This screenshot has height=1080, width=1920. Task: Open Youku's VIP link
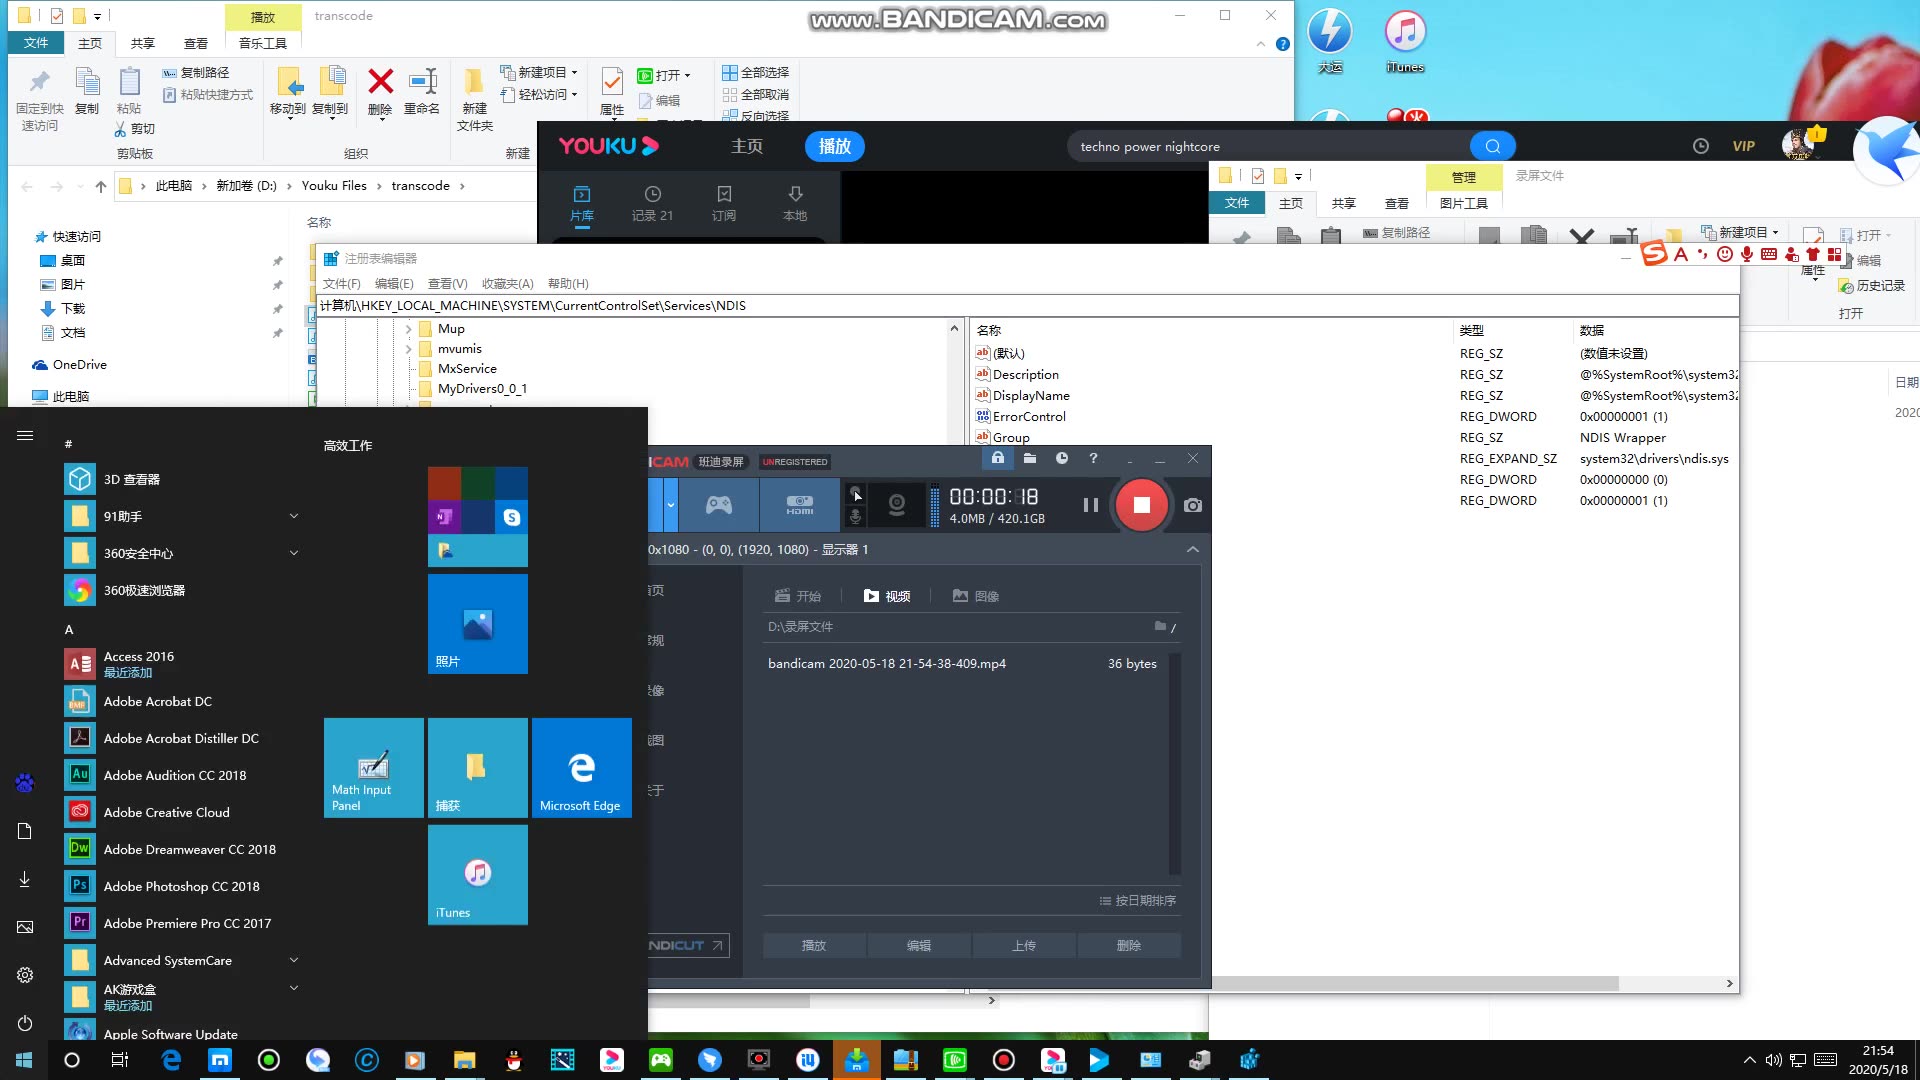tap(1744, 146)
